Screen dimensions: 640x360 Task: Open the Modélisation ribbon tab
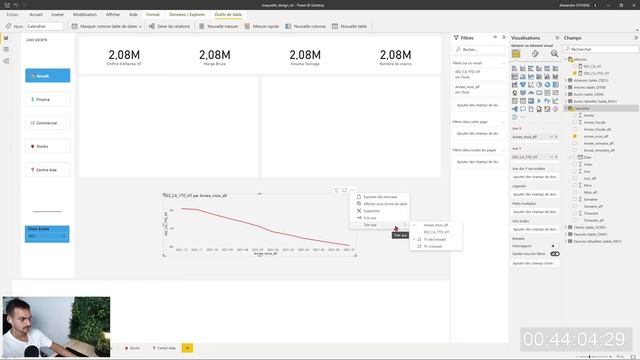85,14
